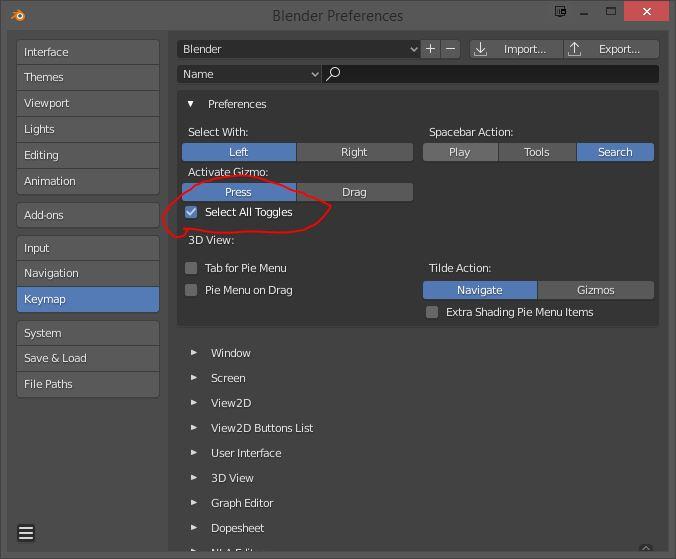The image size is (676, 559).
Task: Open the System preferences tab
Action: [x=88, y=333]
